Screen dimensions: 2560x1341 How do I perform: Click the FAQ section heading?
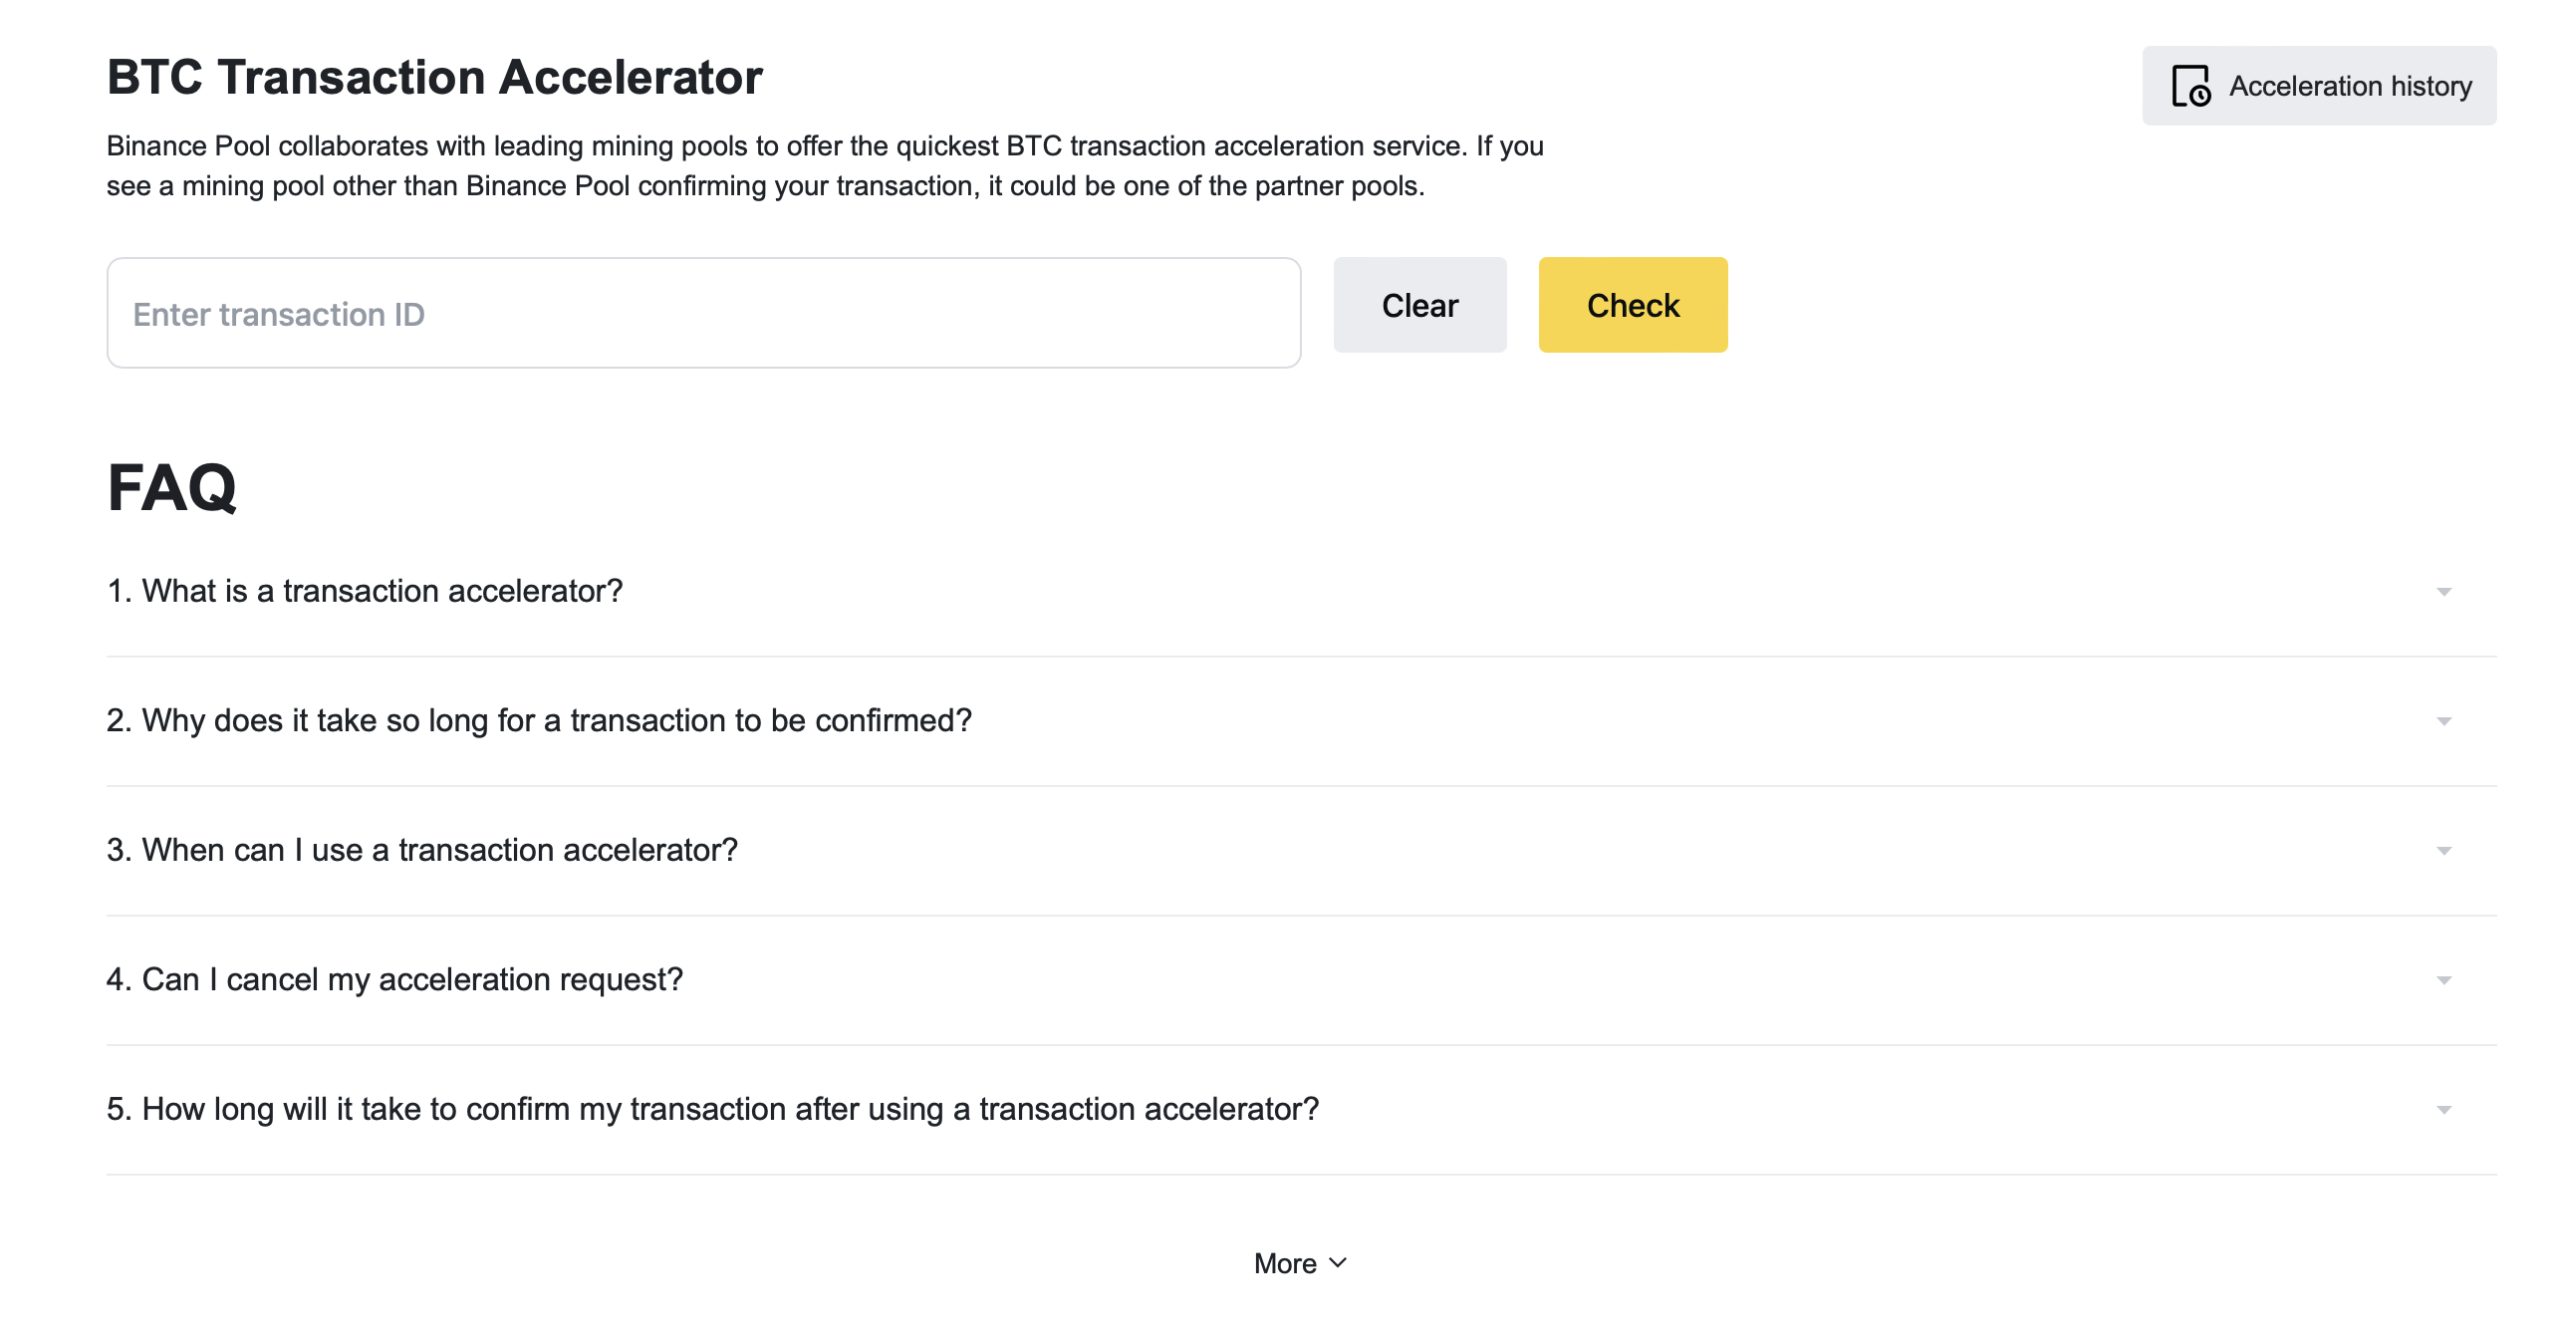pos(172,488)
